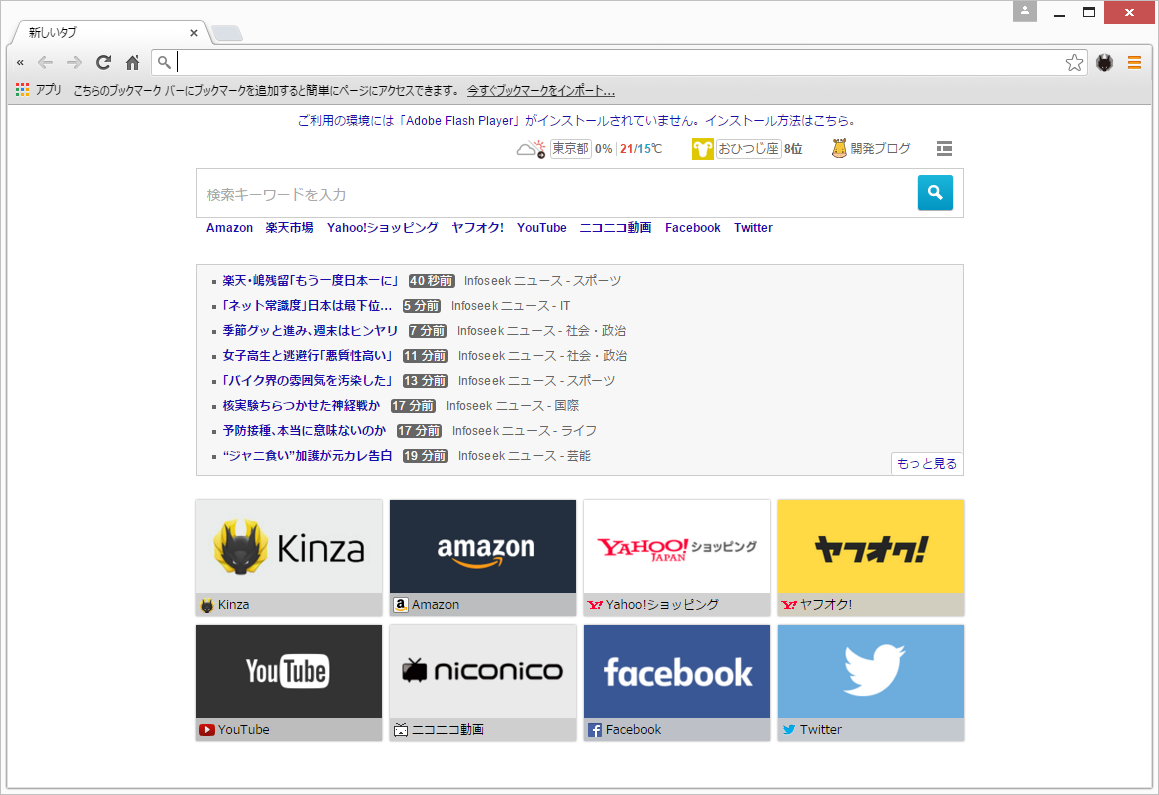Click the layout settings icon beside 開発ブログ
This screenshot has width=1159, height=795.
click(x=944, y=148)
